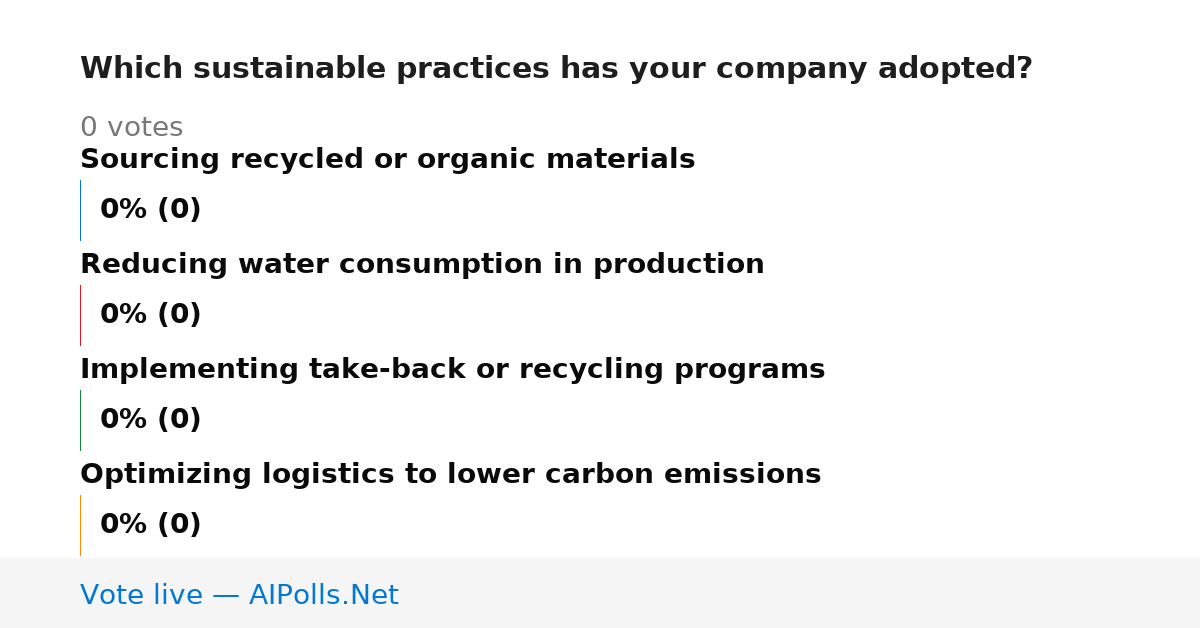This screenshot has height=628, width=1200.
Task: Choose Sourcing recycled or organic materials option
Action: [387, 159]
